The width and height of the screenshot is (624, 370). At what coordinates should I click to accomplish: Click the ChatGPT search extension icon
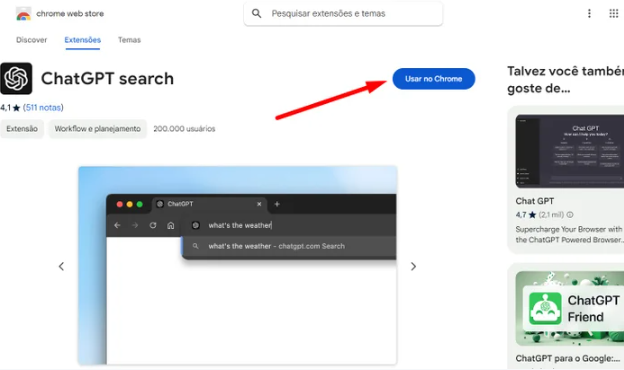pyautogui.click(x=16, y=78)
